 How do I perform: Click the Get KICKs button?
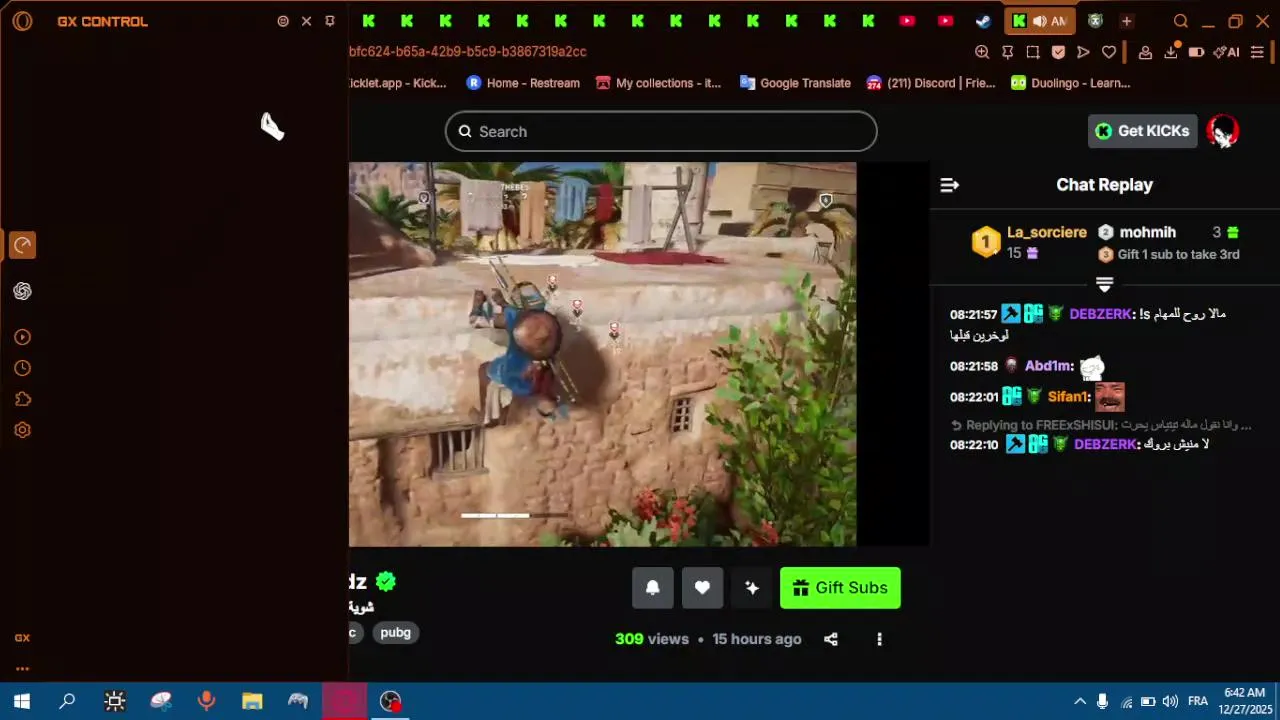pos(1142,131)
